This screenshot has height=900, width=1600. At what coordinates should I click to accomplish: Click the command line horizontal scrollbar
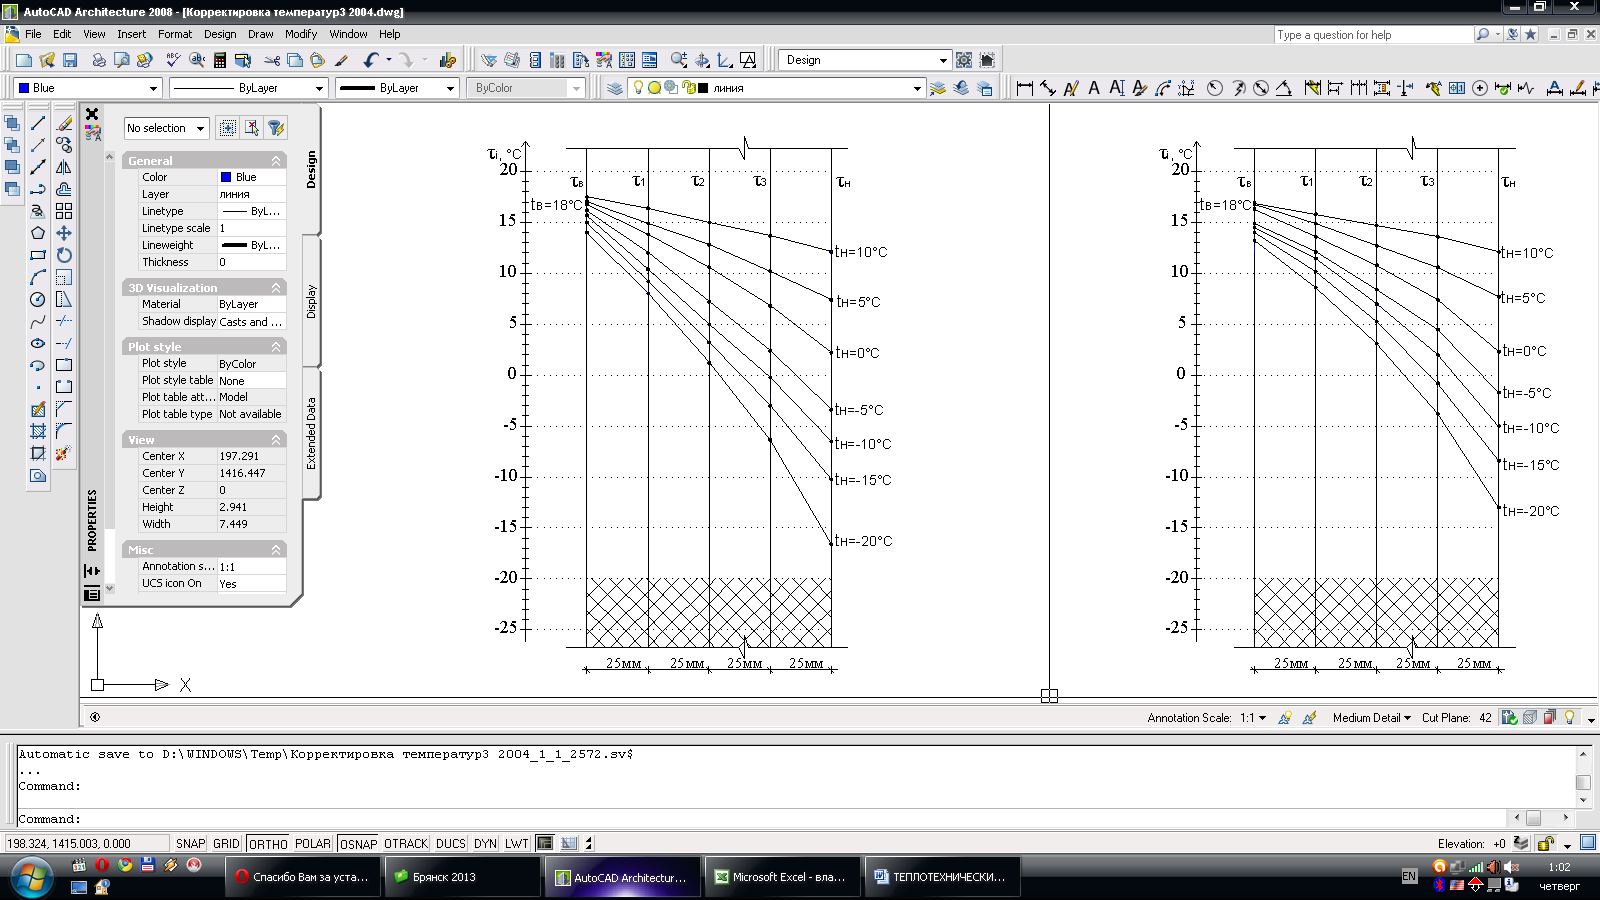(x=1541, y=818)
